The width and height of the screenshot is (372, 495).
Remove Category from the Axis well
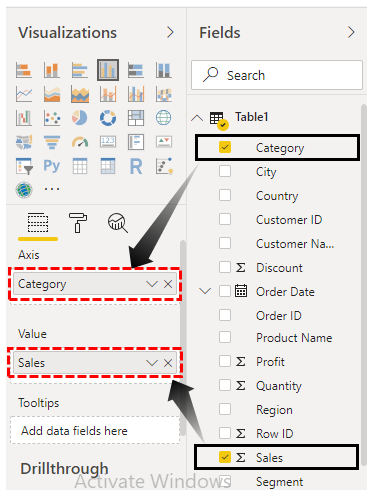(168, 284)
